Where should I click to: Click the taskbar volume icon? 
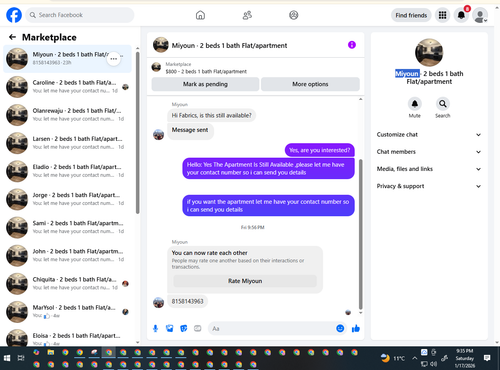(x=434, y=364)
